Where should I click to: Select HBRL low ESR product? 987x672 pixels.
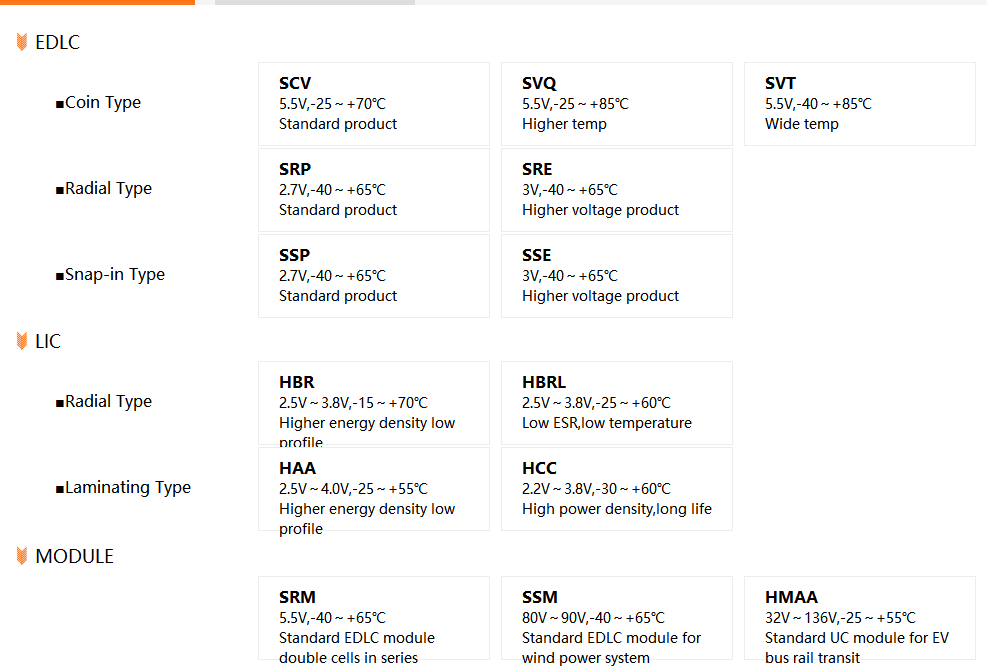(x=617, y=403)
